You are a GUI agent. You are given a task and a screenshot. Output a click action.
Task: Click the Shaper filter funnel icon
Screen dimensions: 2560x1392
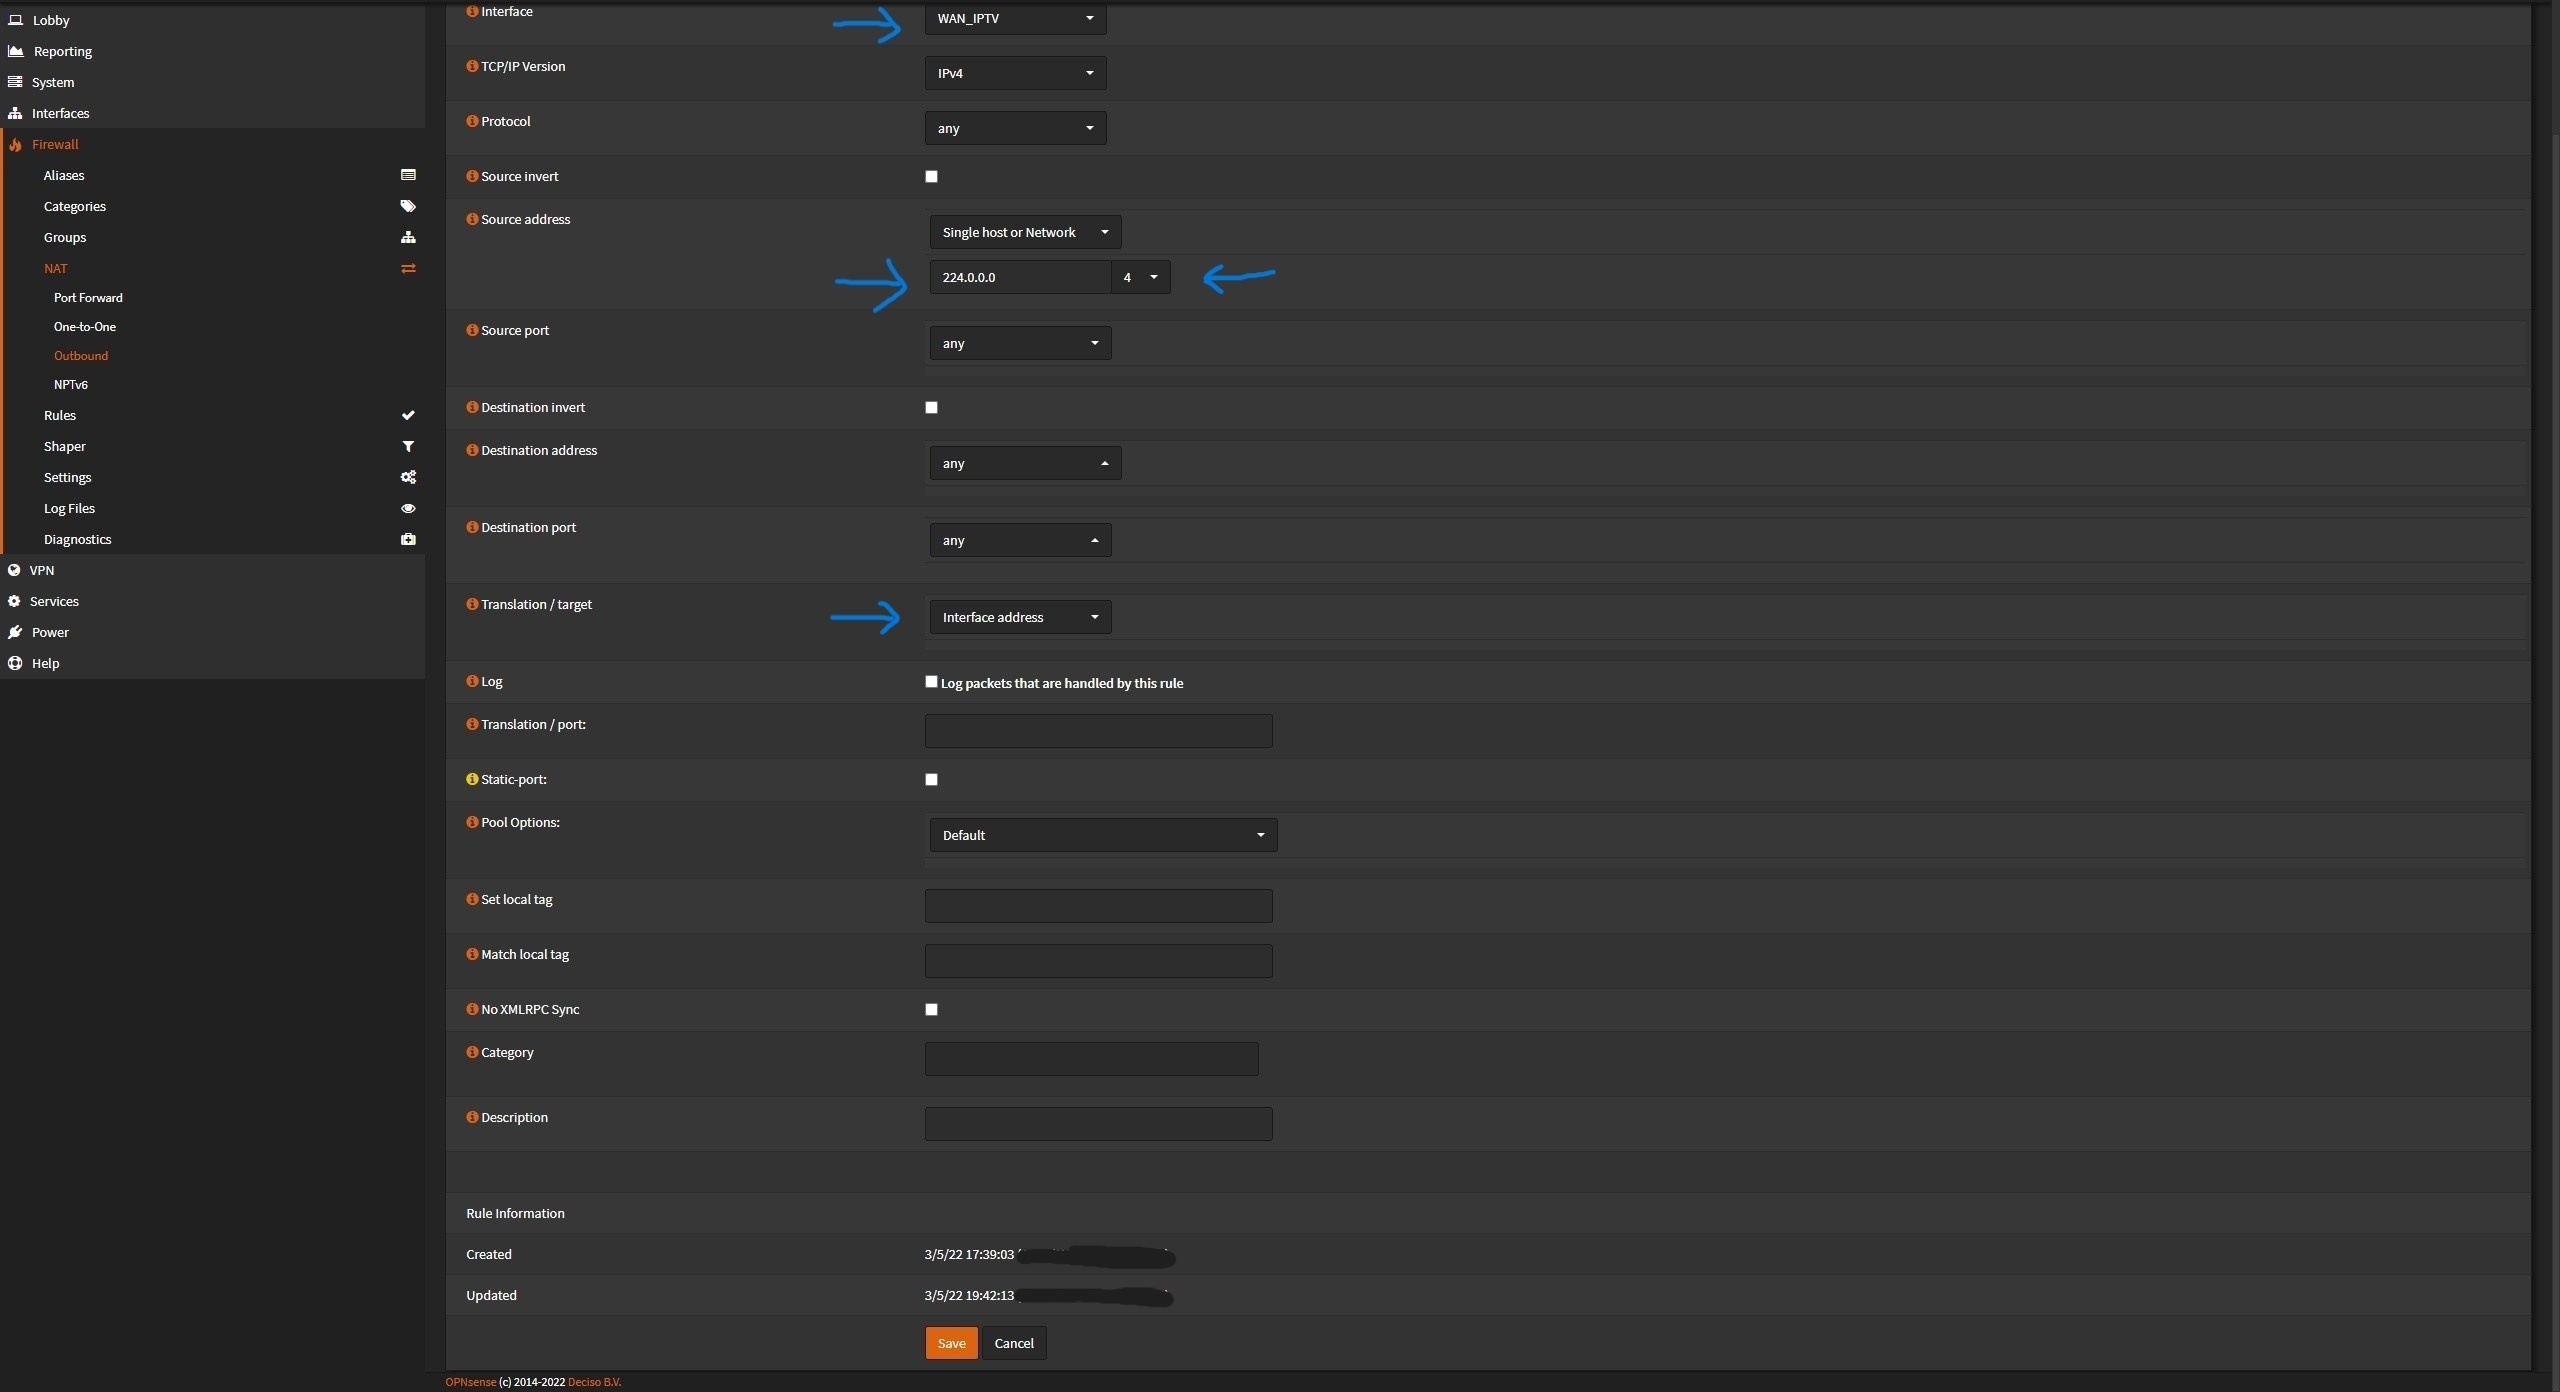click(408, 446)
